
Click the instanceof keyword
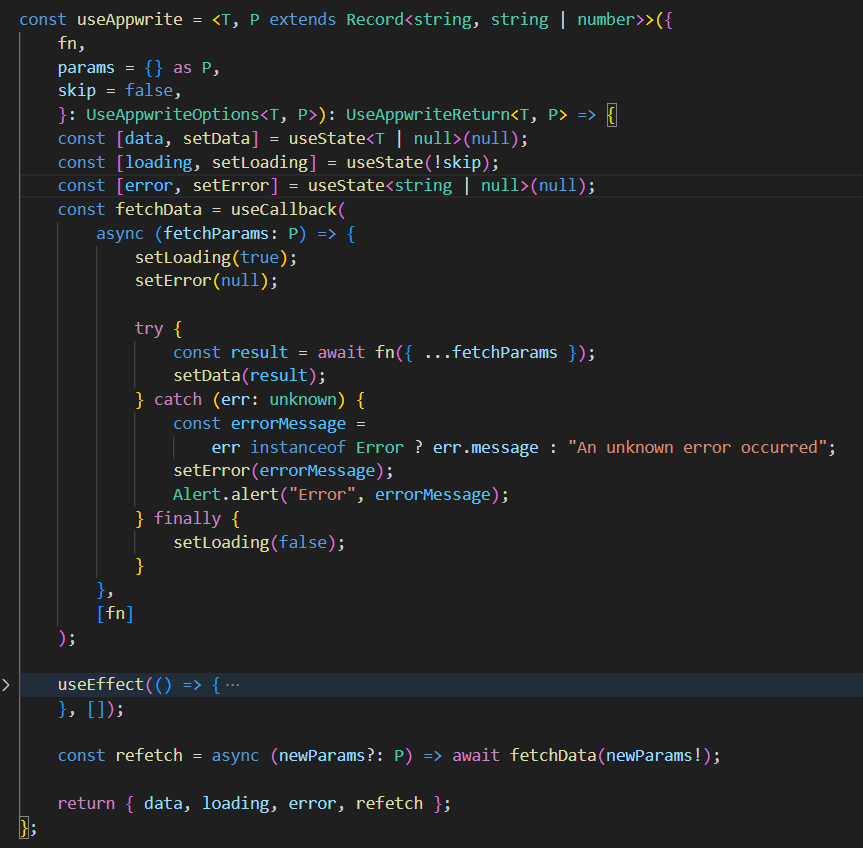[298, 447]
